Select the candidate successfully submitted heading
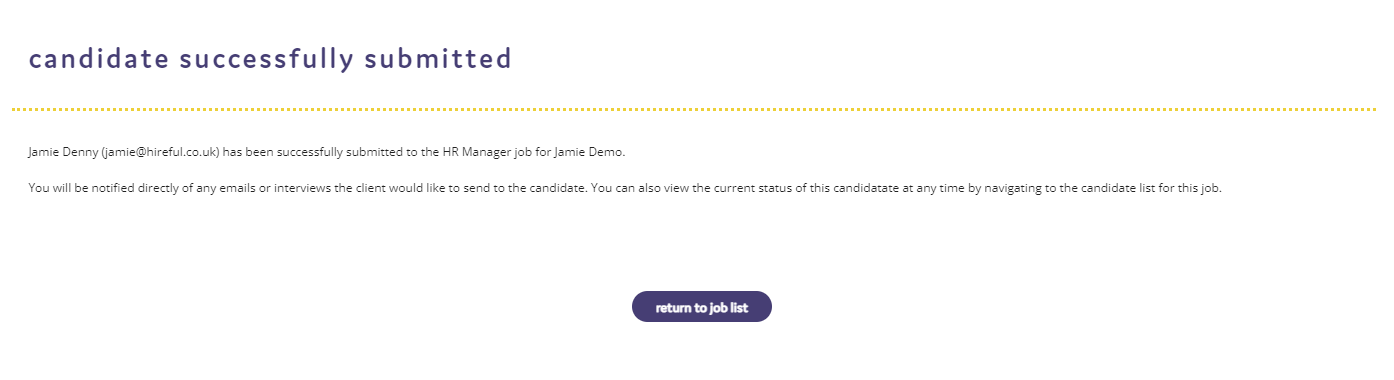Screen dimensions: 1394x380 (270, 59)
